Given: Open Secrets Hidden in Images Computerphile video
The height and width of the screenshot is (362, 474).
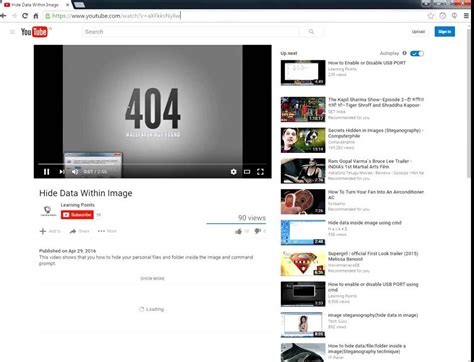Looking at the screenshot, I should 376,133.
